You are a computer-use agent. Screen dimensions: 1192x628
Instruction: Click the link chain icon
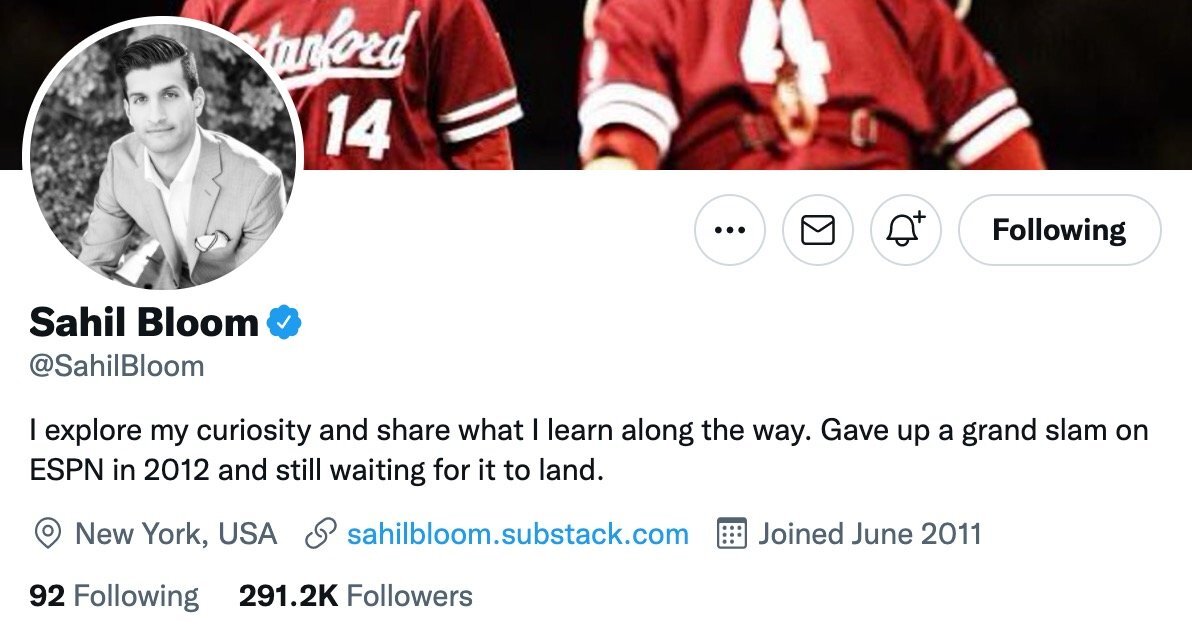coord(318,535)
